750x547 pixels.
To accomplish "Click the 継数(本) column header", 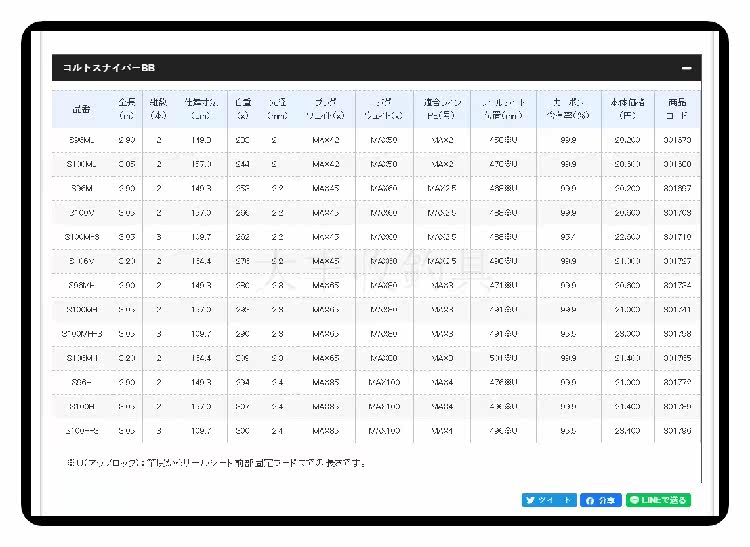I will (x=158, y=109).
